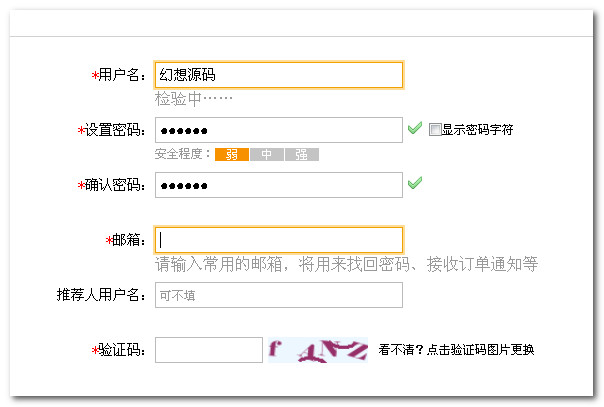Screen dimensions: 604x407
Task: Click the 推荐人用户名 field showing 可不填
Action: [x=279, y=295]
